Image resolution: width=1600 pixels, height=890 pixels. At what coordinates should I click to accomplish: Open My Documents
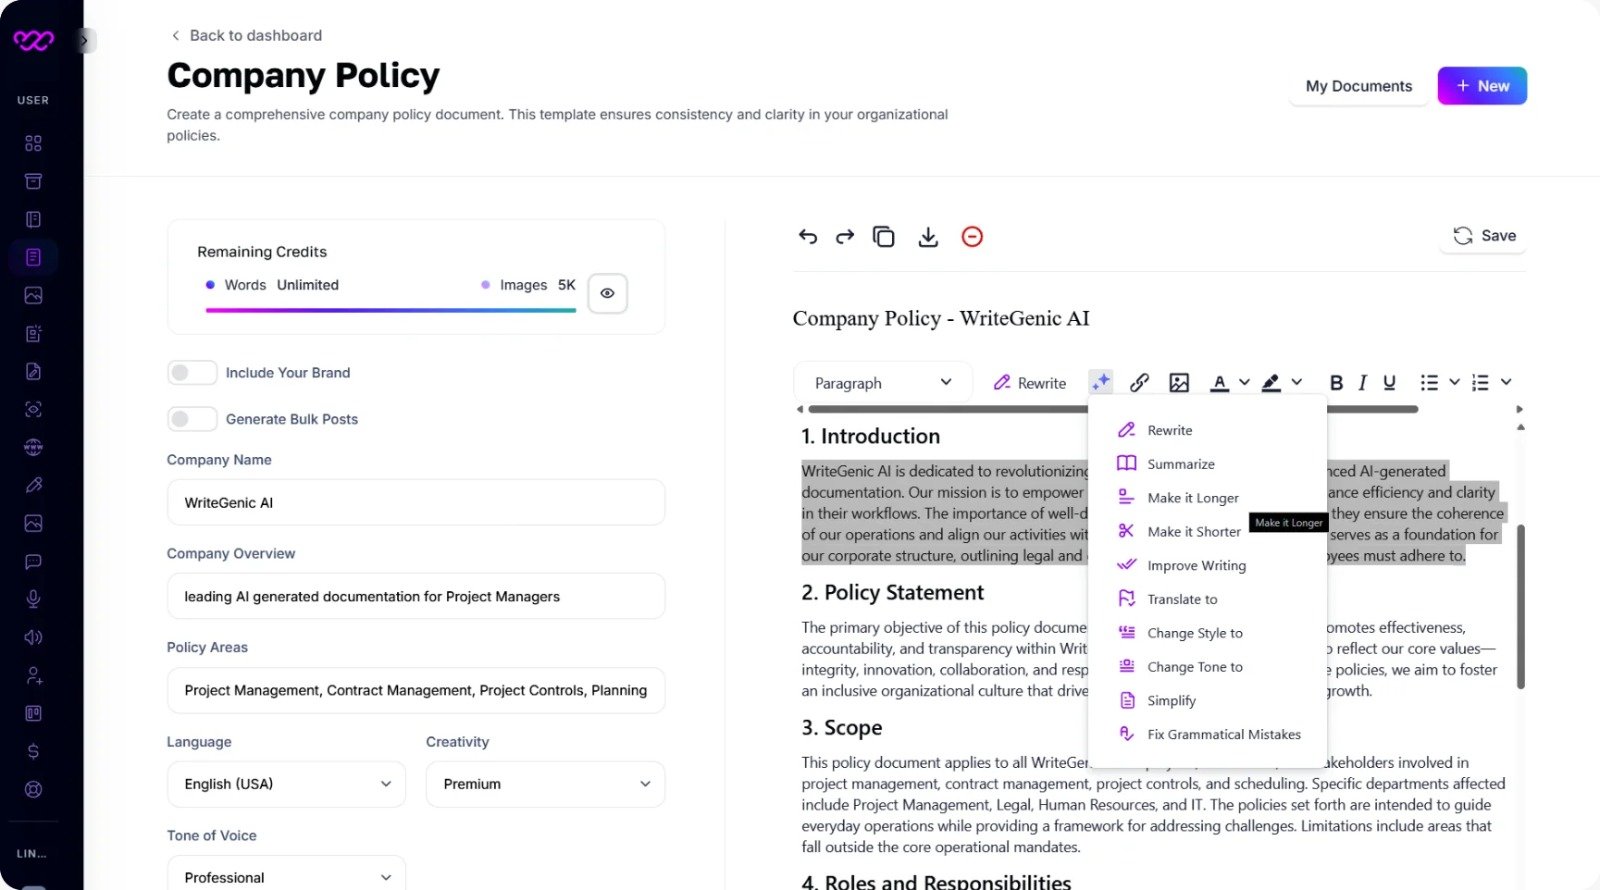1359,86
